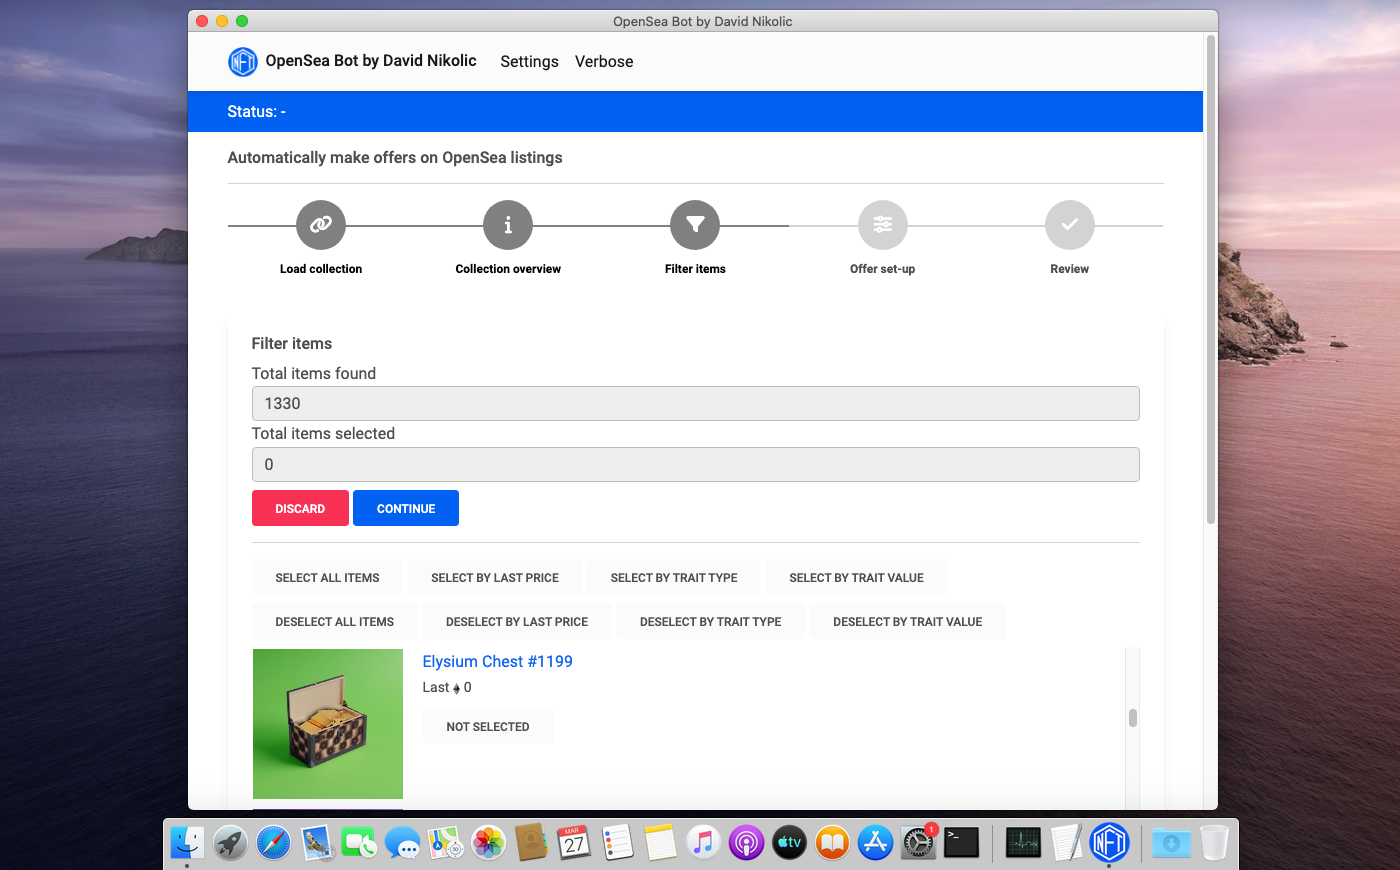Click the main window vertical scrollbar
Screen dimensions: 1400x870
point(1211,280)
